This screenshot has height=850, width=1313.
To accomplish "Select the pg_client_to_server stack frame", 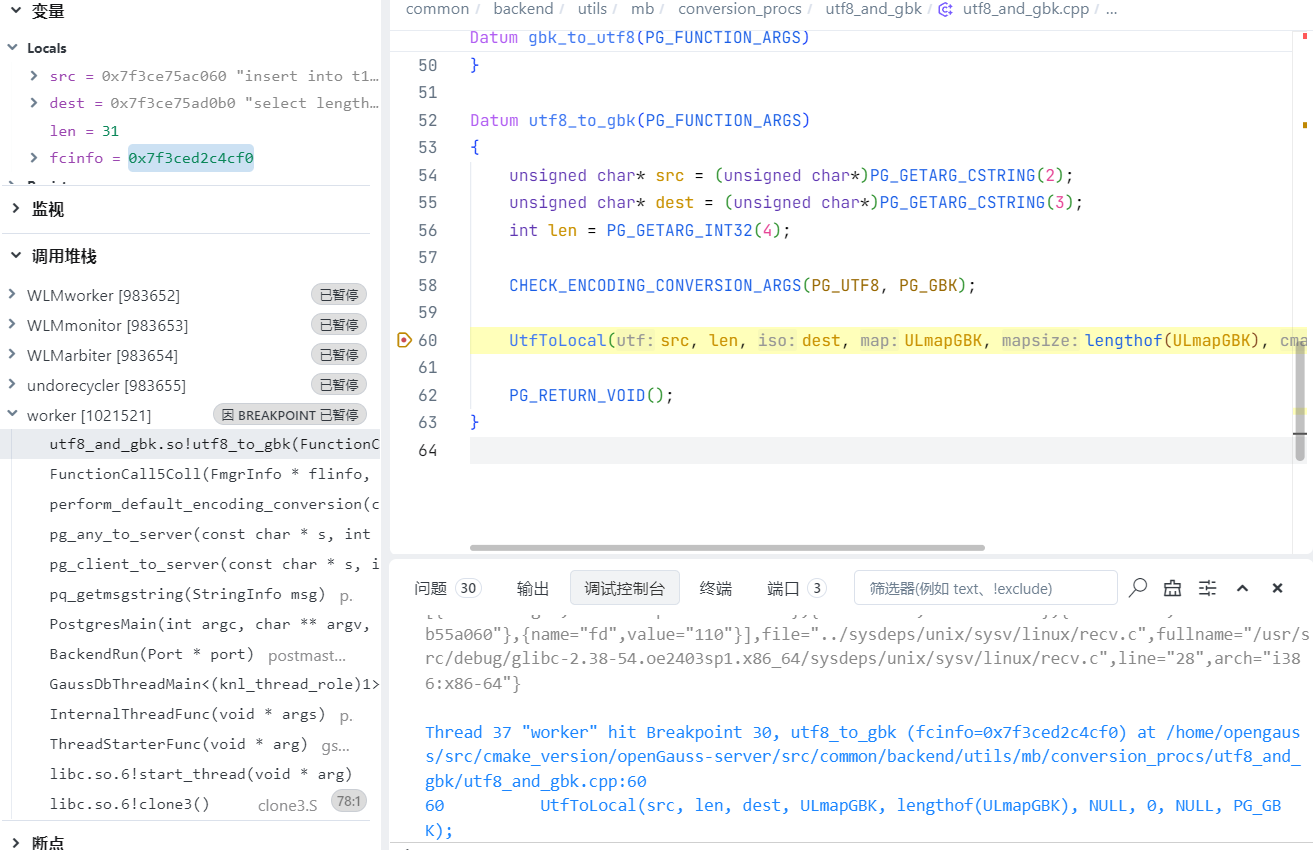I will pos(190,564).
